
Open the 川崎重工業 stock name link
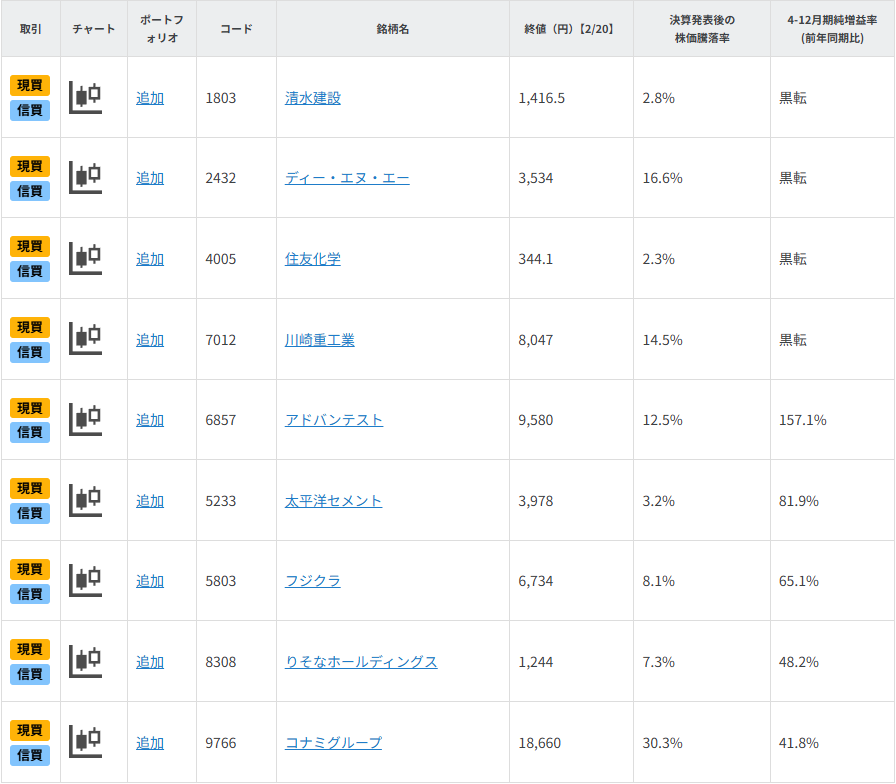[x=319, y=340]
